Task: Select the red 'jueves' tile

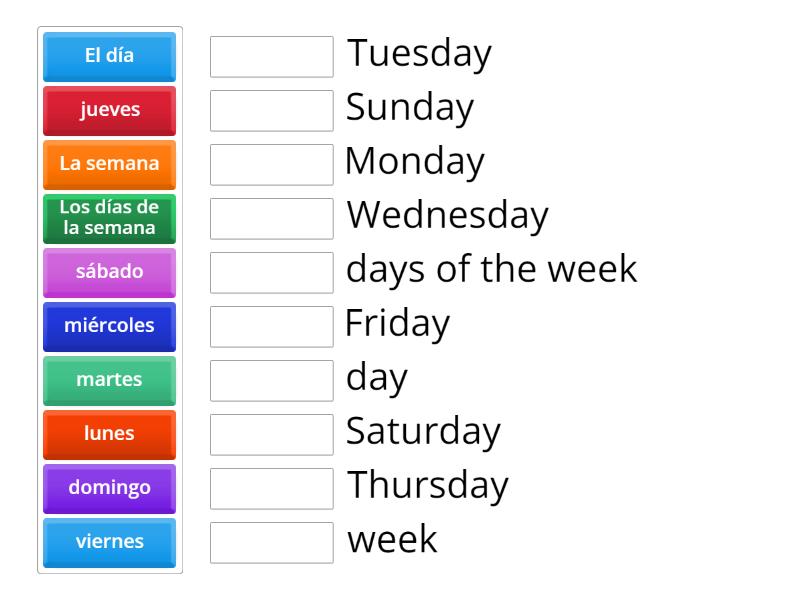Action: pos(109,110)
